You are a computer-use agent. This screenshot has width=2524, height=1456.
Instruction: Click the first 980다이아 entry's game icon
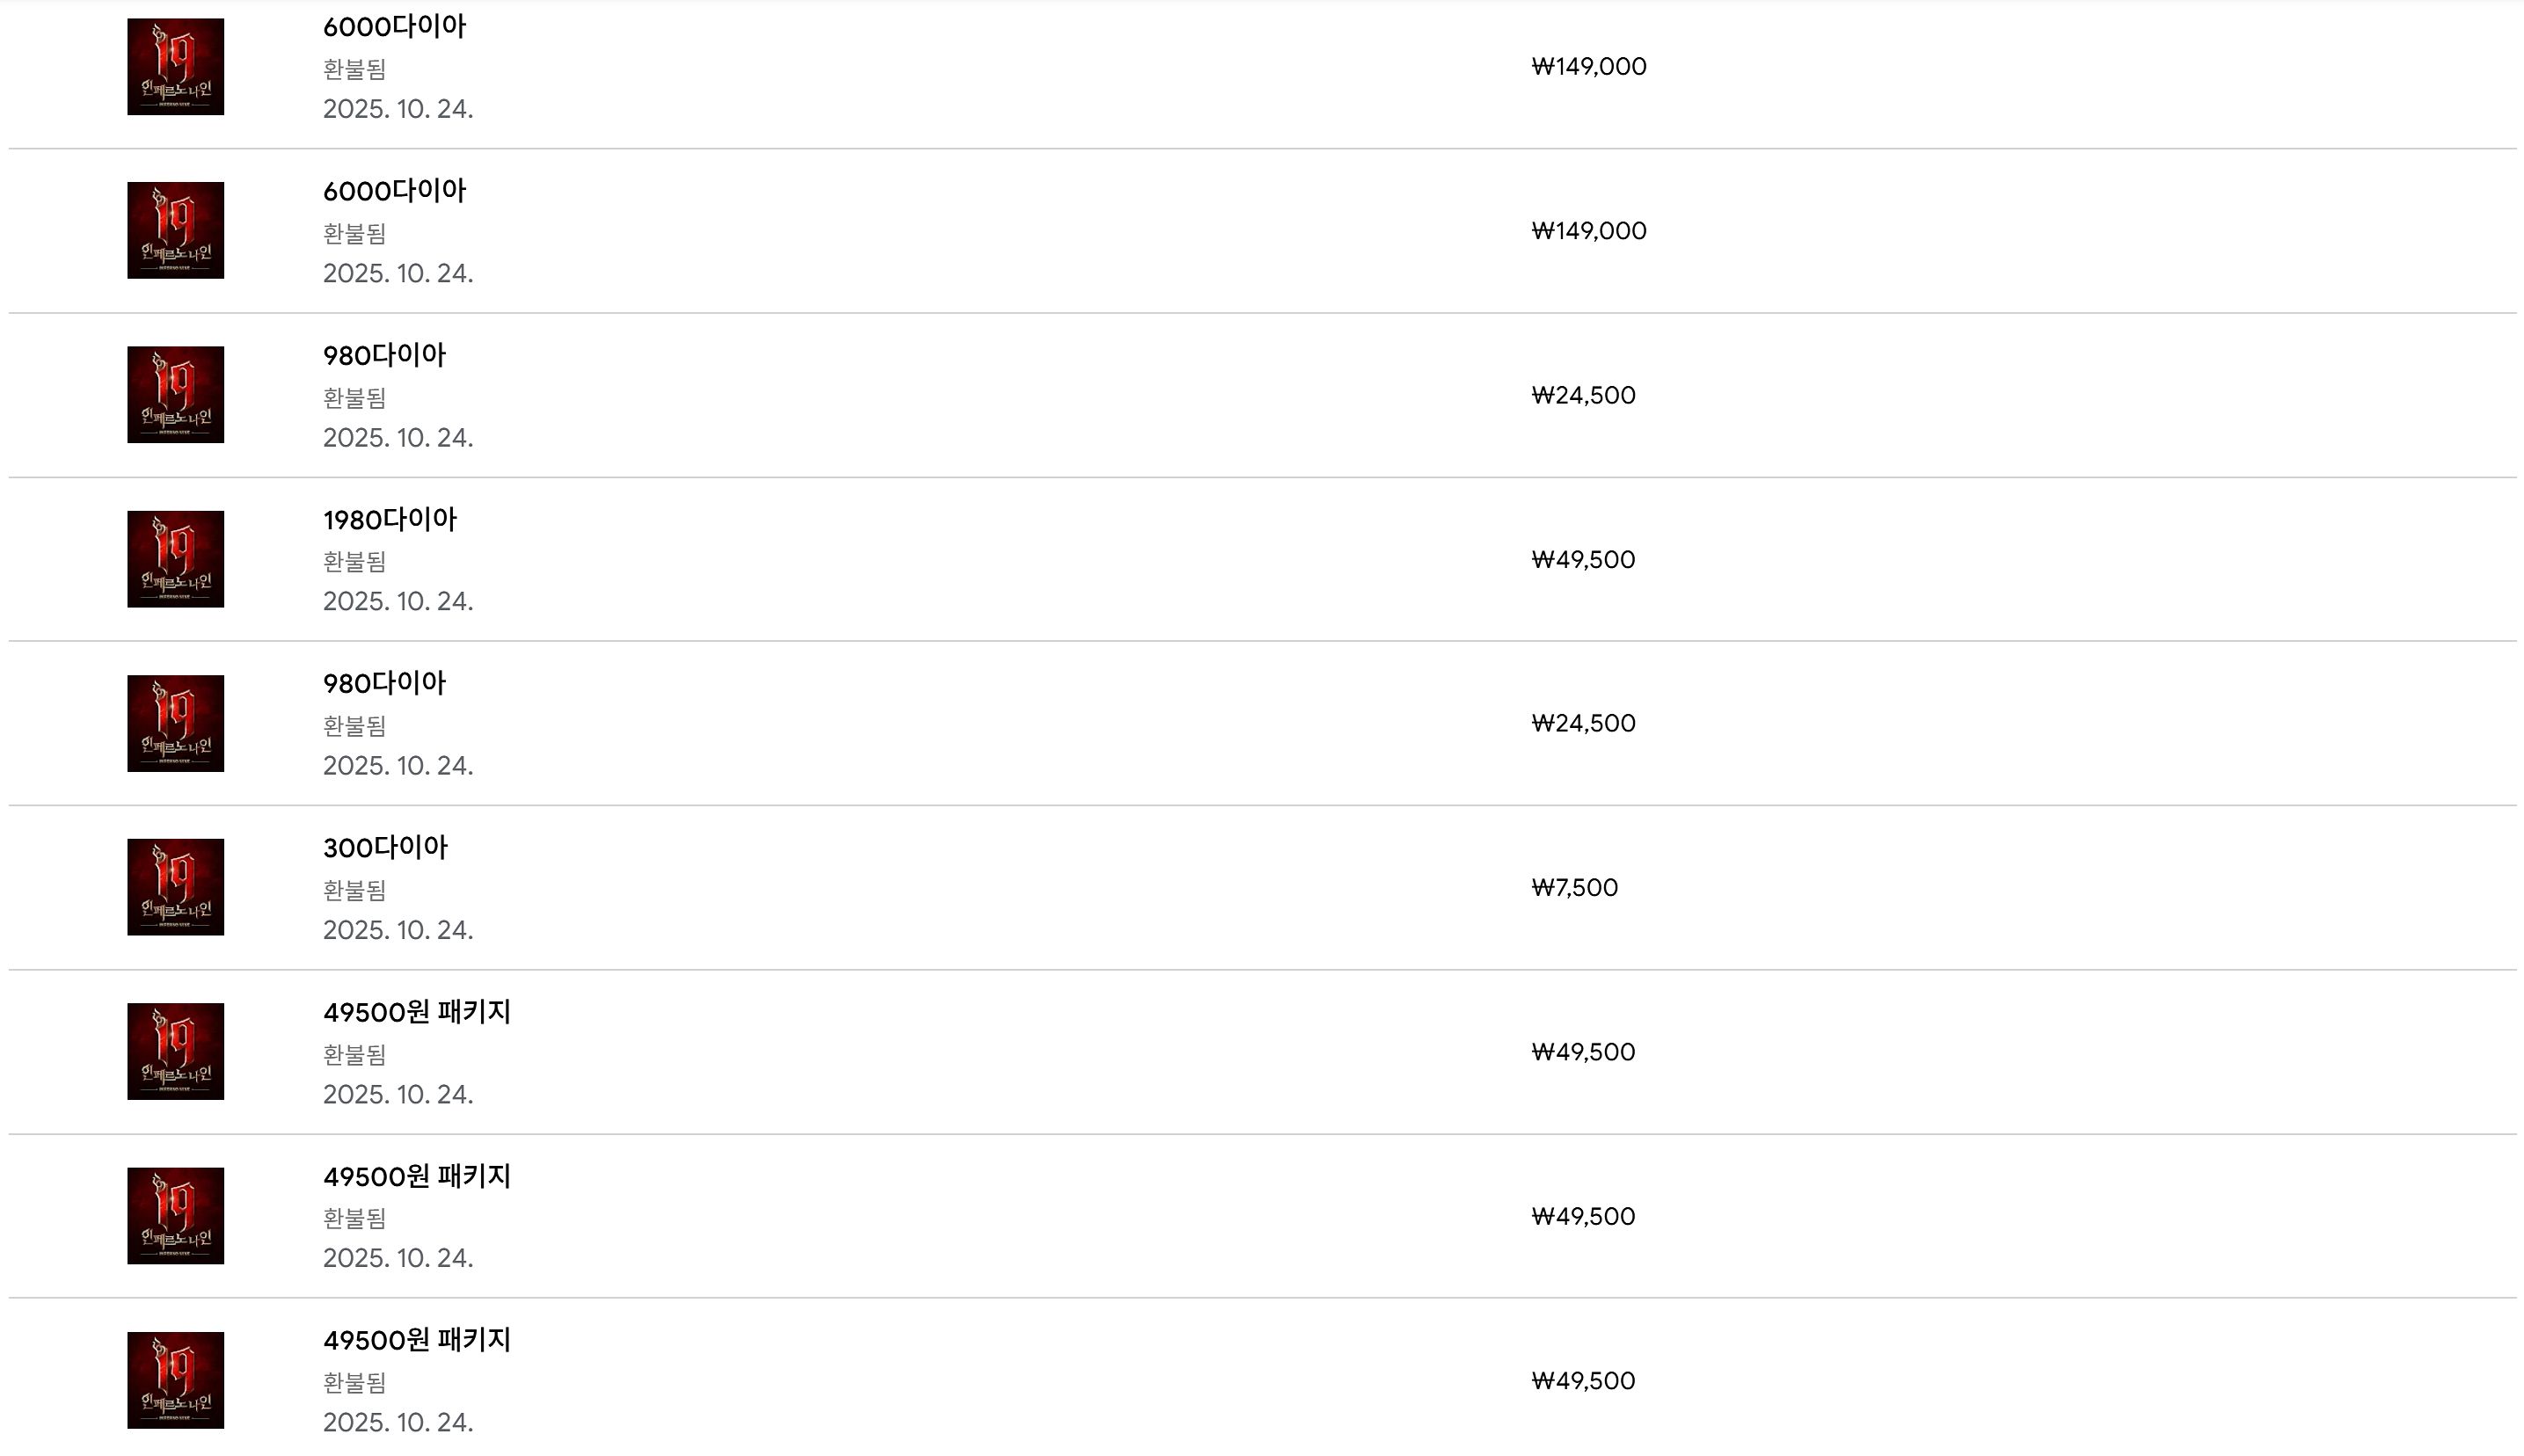tap(175, 395)
